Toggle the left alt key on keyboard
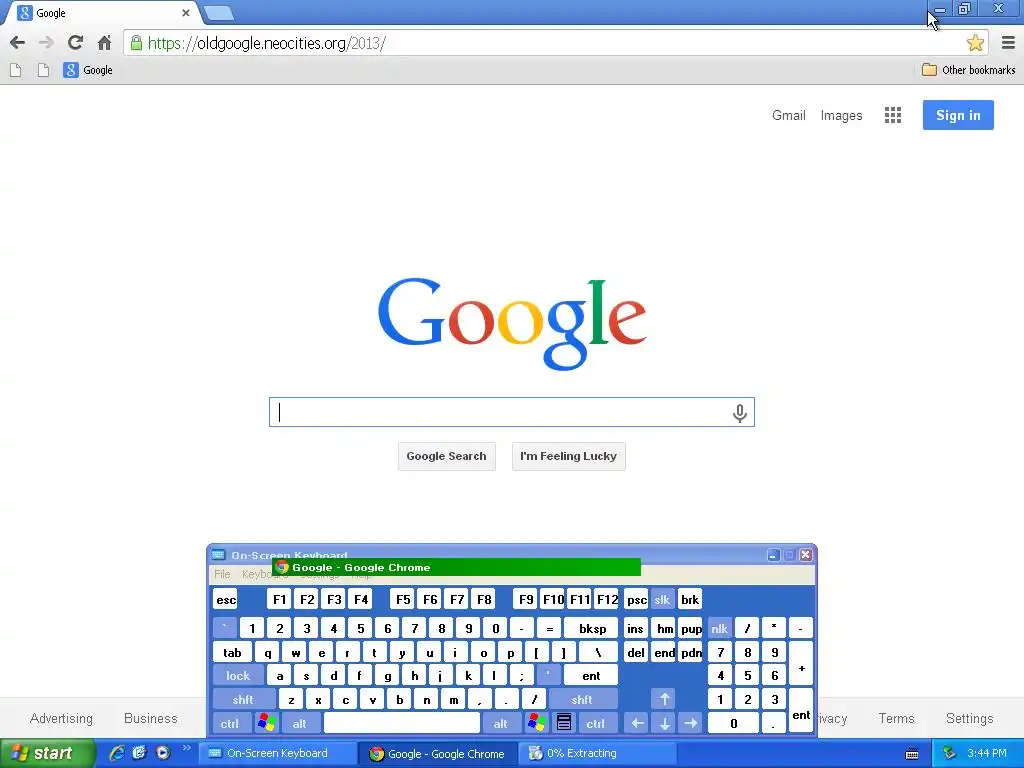The width and height of the screenshot is (1024, 768). tap(300, 724)
